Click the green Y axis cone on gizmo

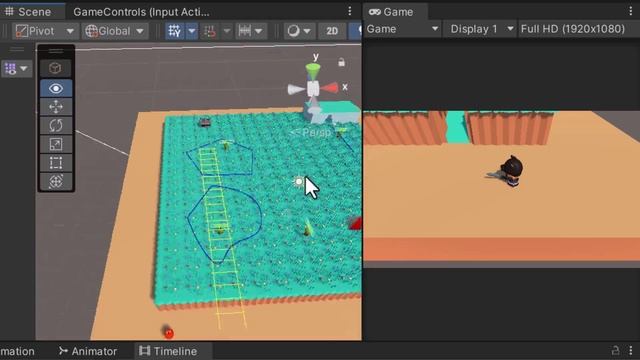tap(313, 71)
